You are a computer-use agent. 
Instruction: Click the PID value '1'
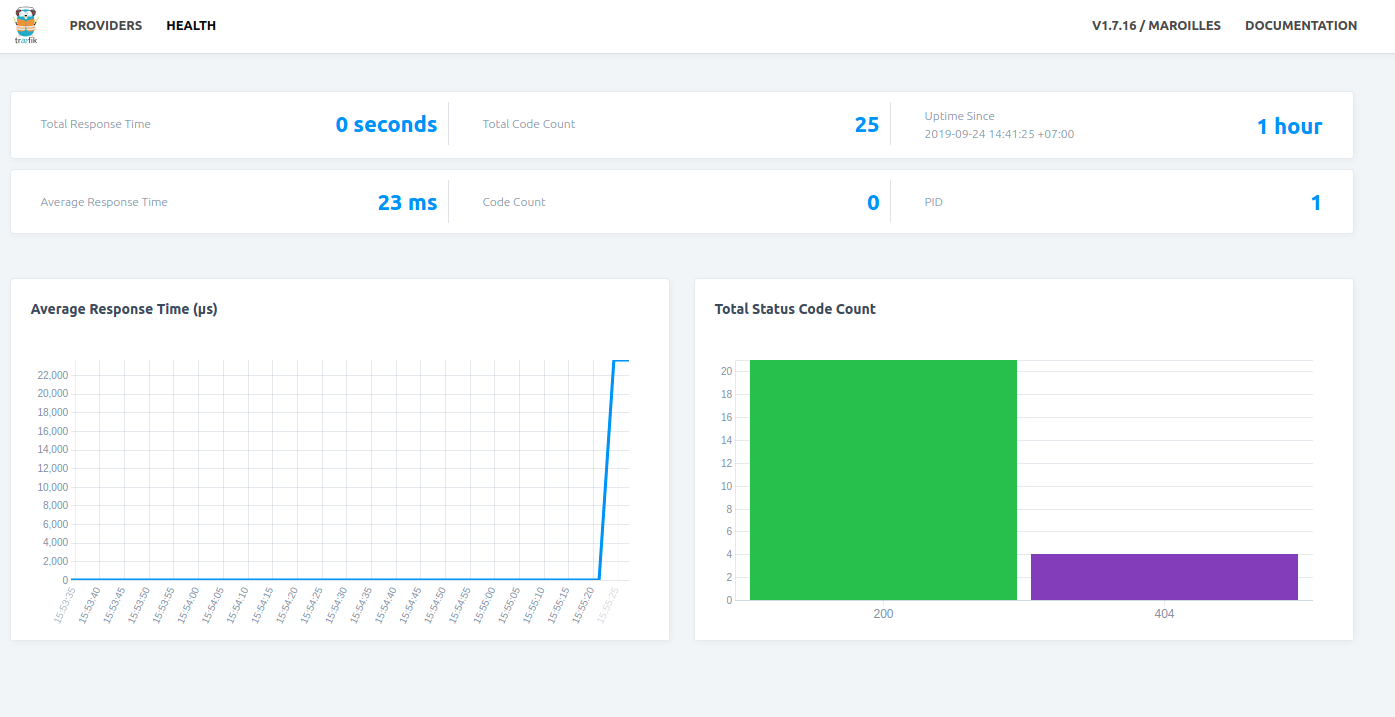pyautogui.click(x=1316, y=203)
